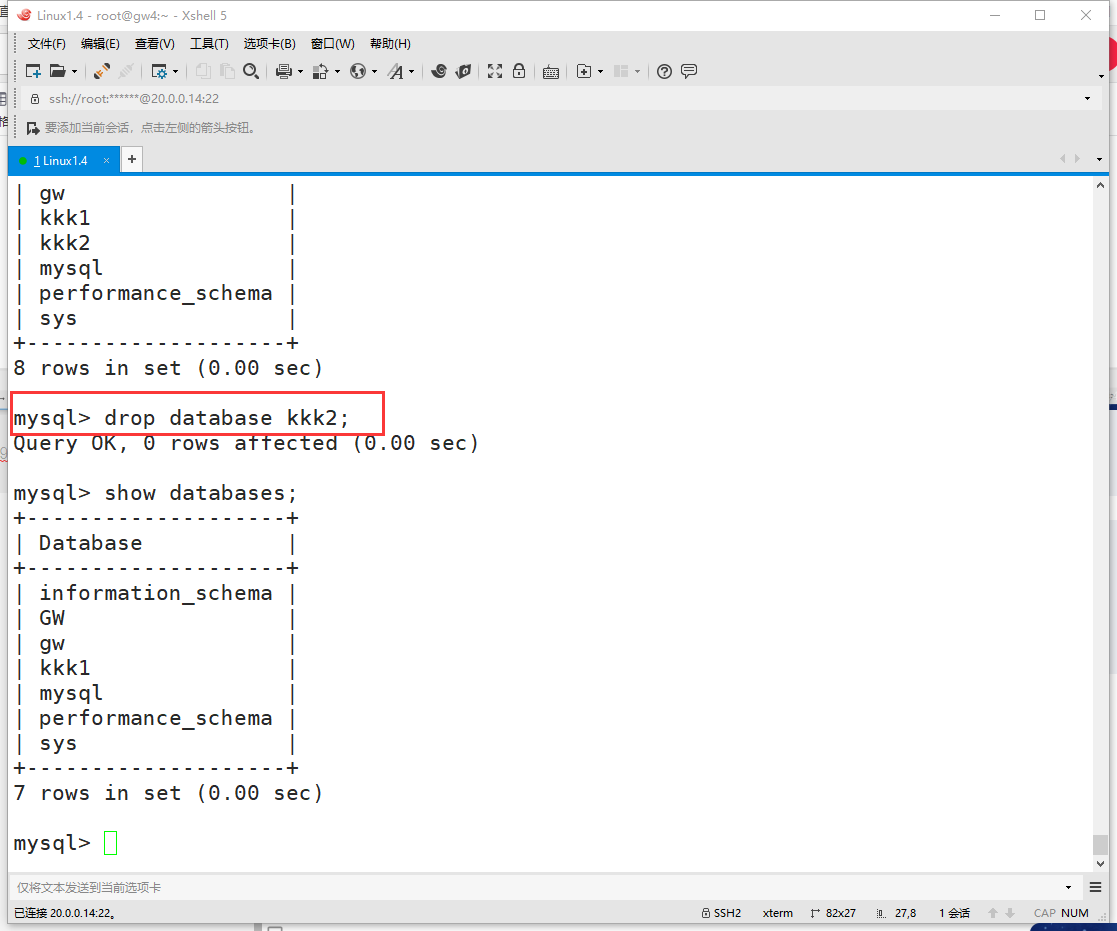1117x931 pixels.
Task: Expand the globe encoding dropdown arrow
Action: [x=375, y=72]
